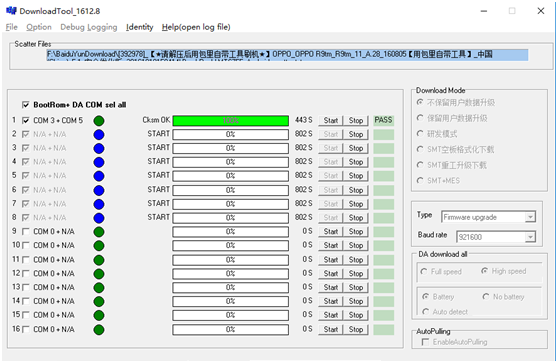Enable the EnableAutoPulling checkbox
The height and width of the screenshot is (361, 558).
click(x=425, y=342)
